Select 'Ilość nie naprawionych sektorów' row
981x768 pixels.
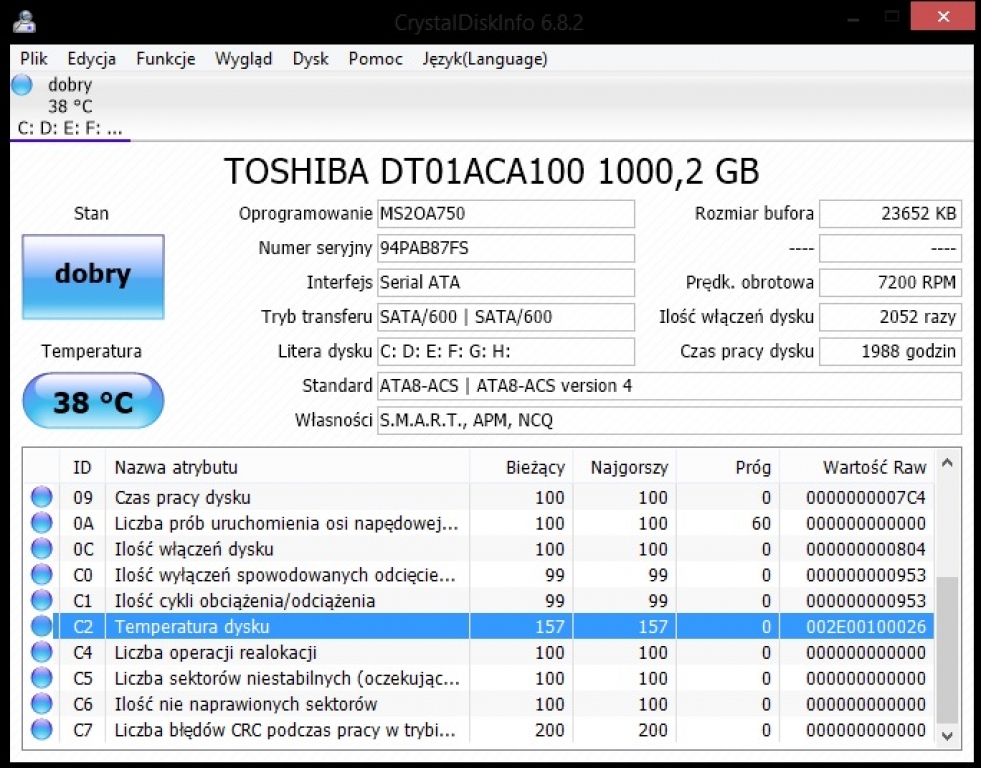click(479, 704)
